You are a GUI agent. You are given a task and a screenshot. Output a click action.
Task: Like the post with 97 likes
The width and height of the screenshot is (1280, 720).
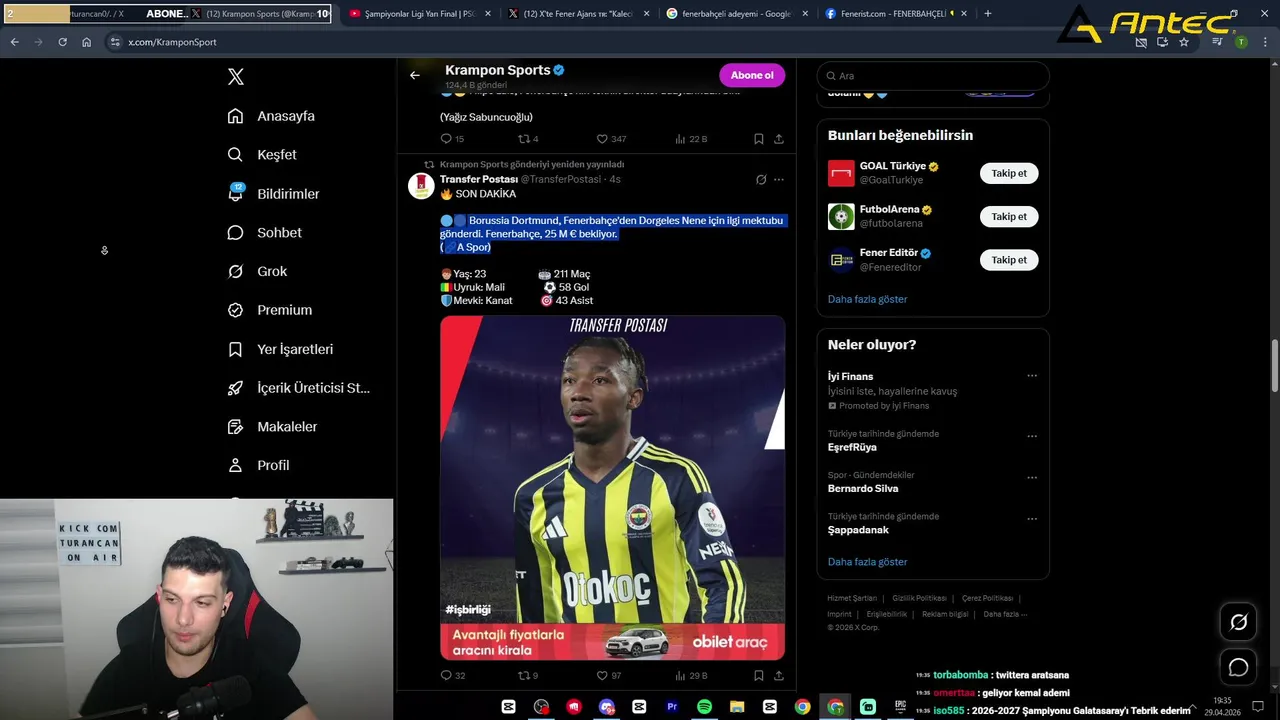click(608, 676)
